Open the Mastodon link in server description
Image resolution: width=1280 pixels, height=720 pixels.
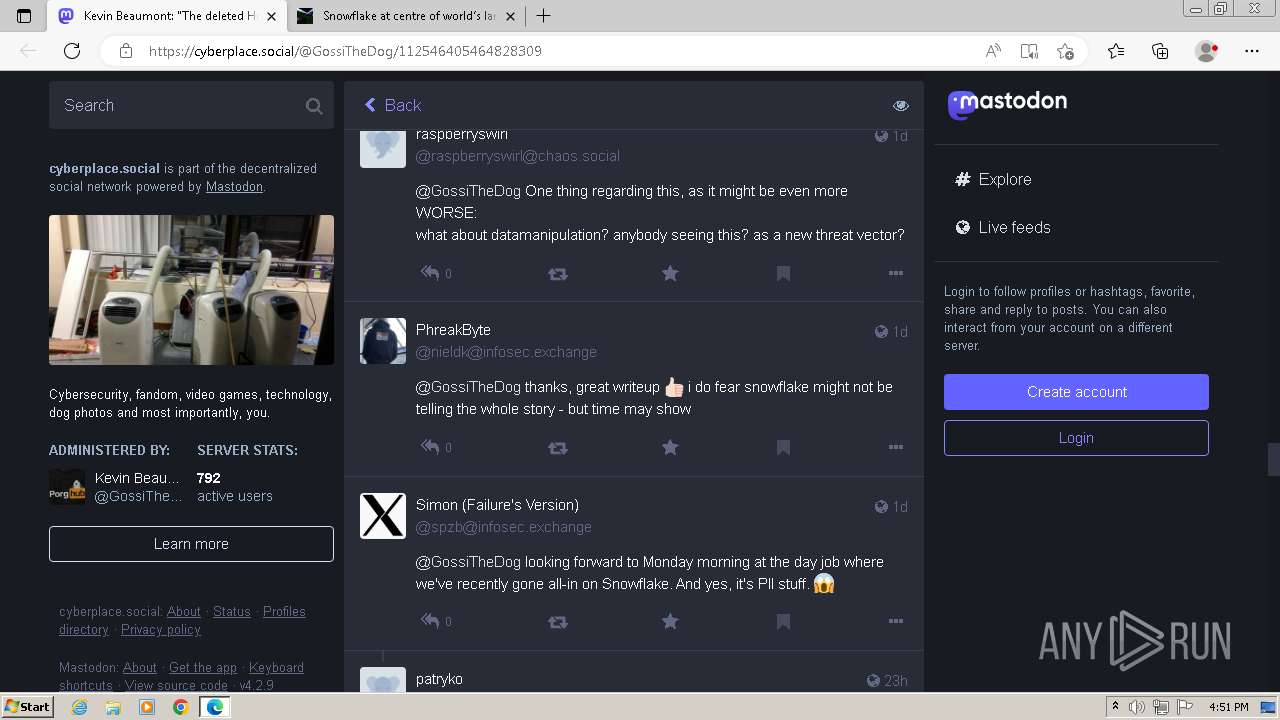234,187
